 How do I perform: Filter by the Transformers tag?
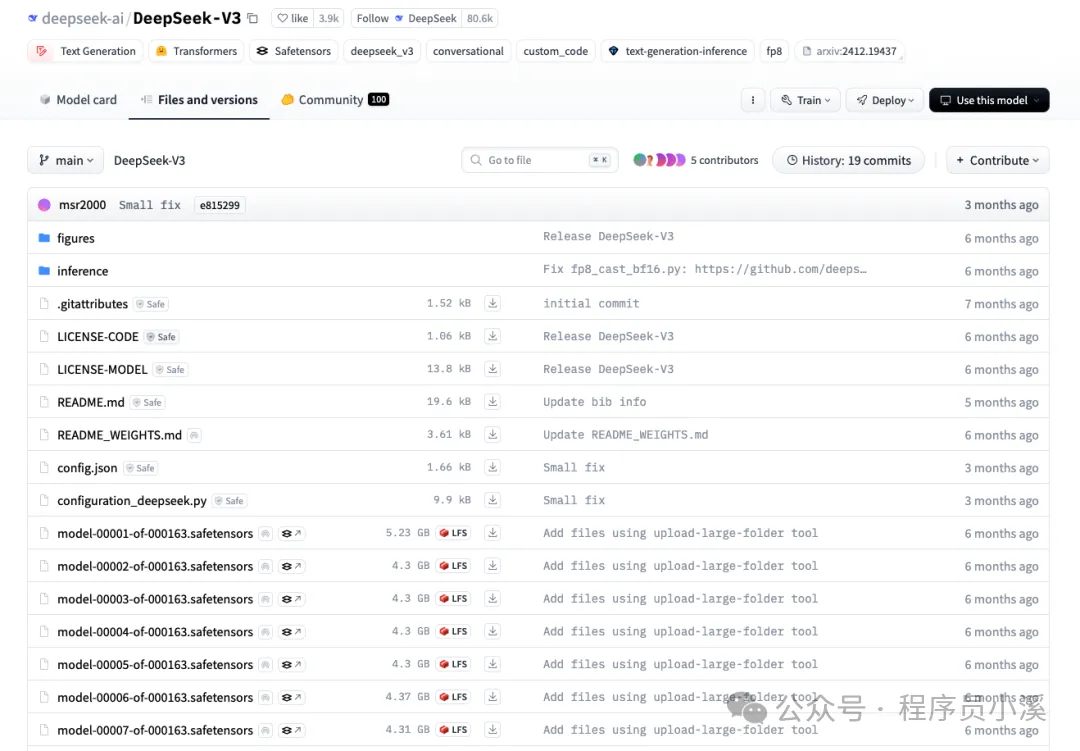coord(196,51)
